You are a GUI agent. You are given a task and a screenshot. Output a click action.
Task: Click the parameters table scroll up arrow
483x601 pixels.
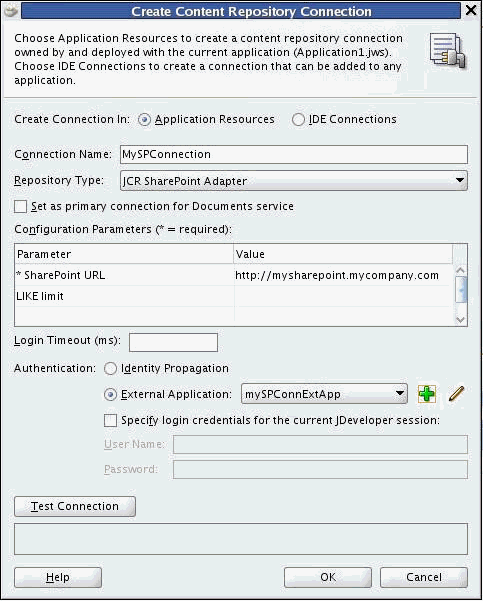tap(460, 270)
